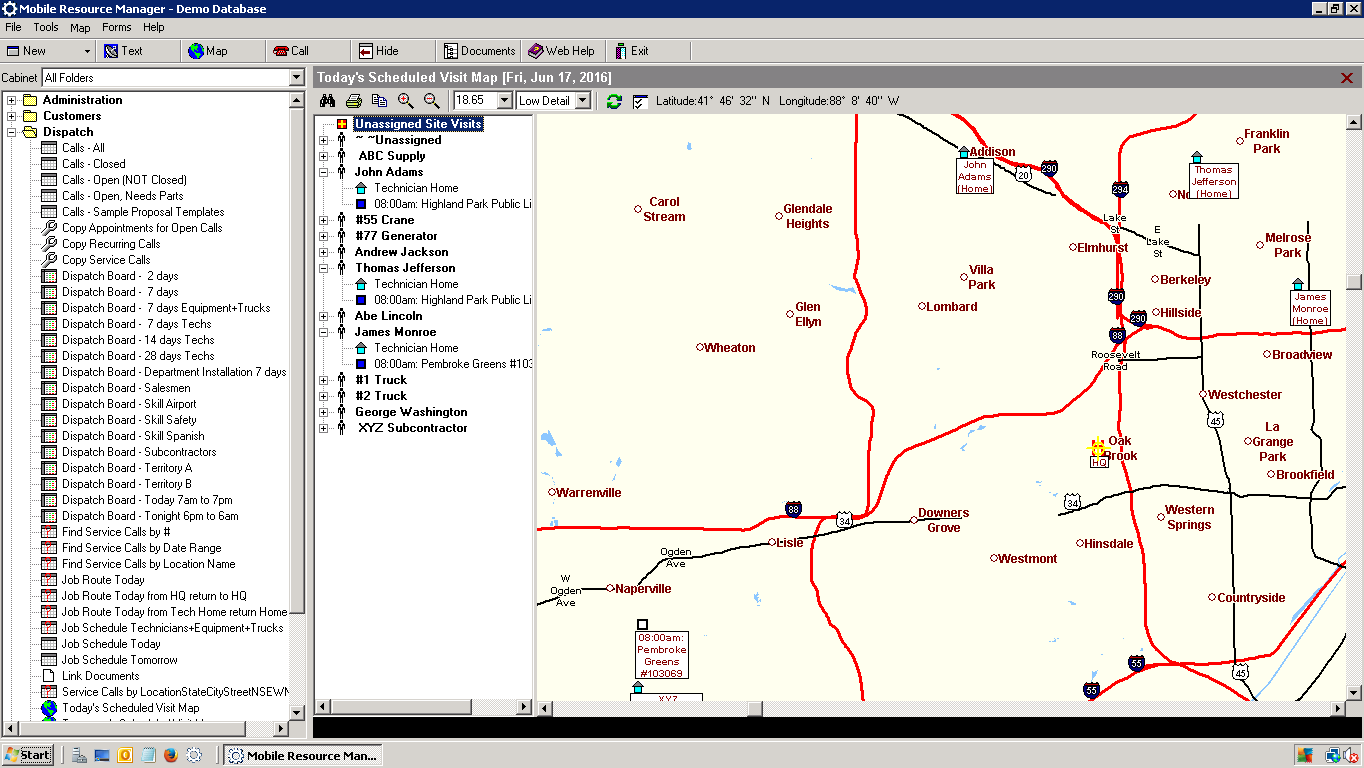Select ABC Supply in technician tree

(392, 156)
